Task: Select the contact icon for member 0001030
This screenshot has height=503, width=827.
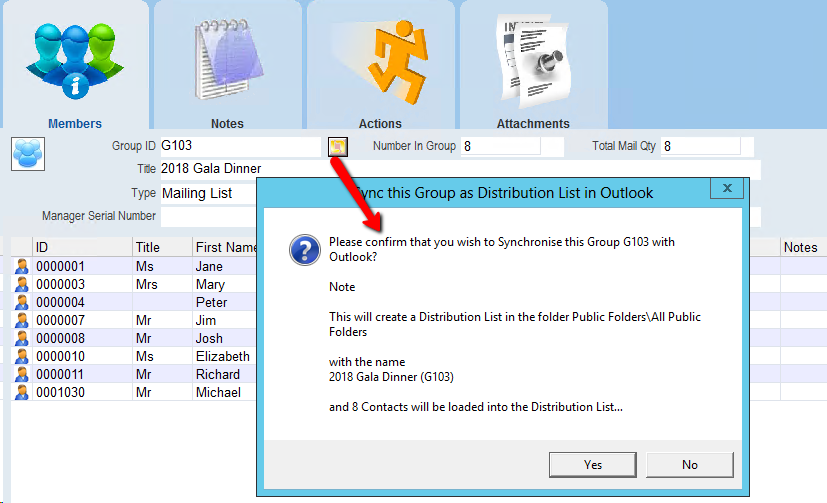Action: [21, 393]
